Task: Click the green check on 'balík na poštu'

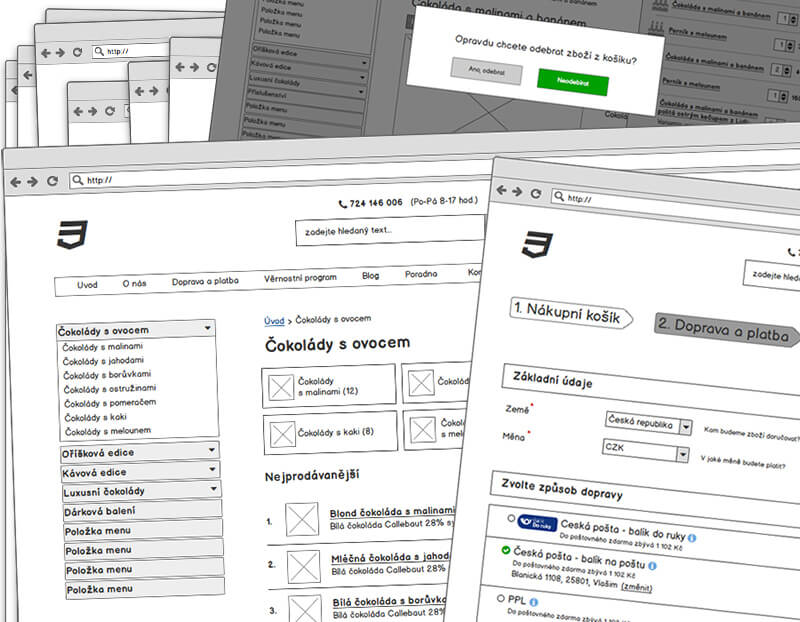Action: point(505,550)
